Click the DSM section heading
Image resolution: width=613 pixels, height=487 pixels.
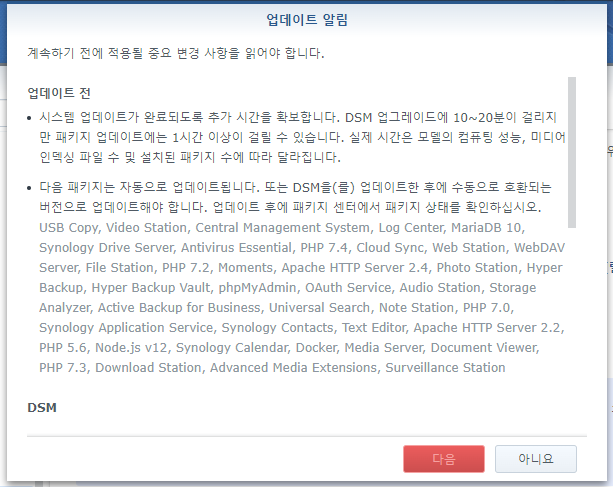[42, 408]
